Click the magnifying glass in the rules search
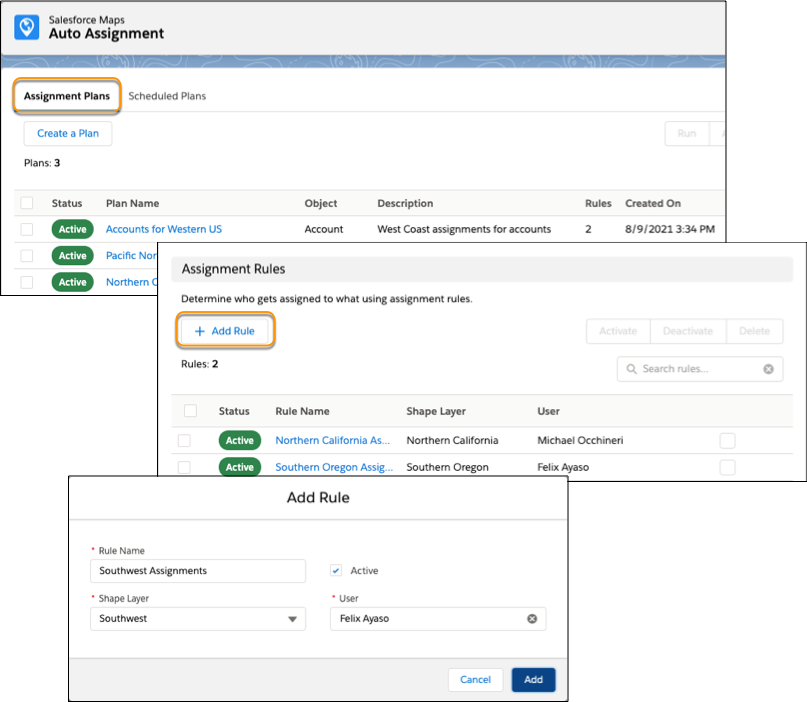The width and height of the screenshot is (807, 702). coord(631,369)
